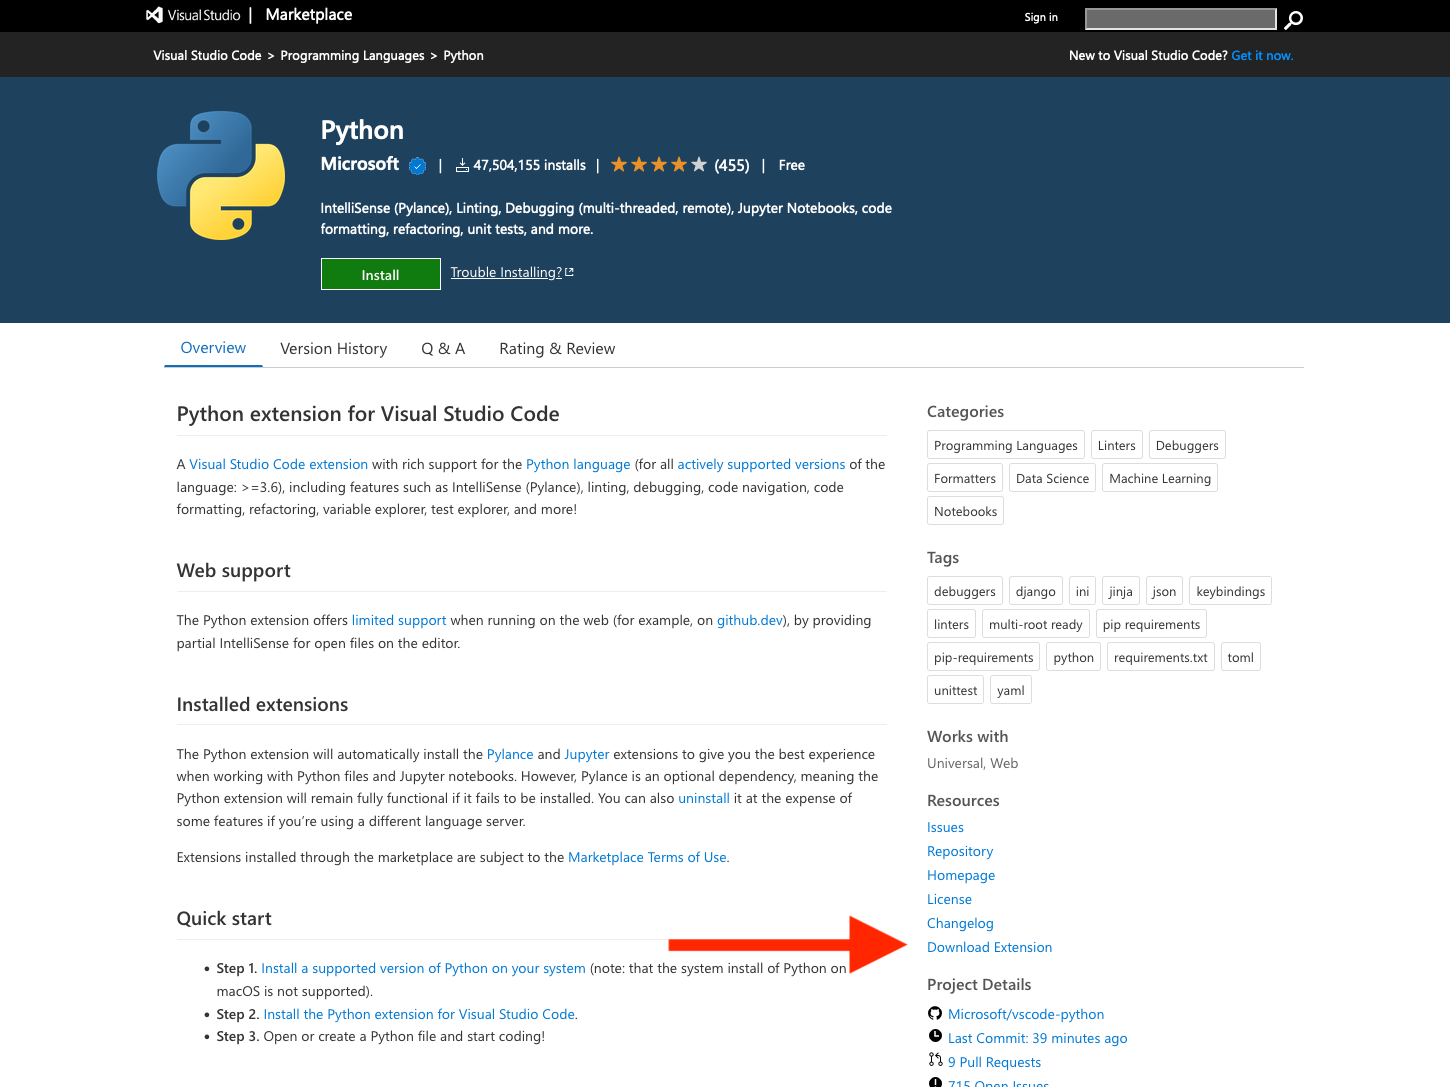Viewport: 1450px width, 1087px height.
Task: Click the external link icon after Trouble Installing
Action: (570, 272)
